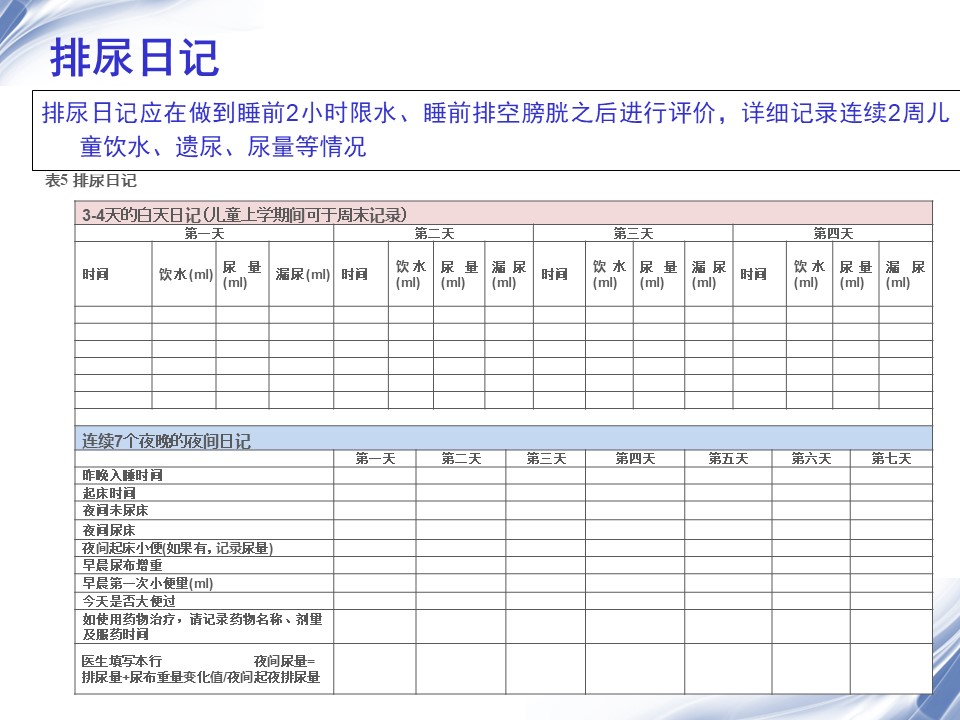This screenshot has height=720, width=960.
Task: Click the slide title 排尿日记
Action: click(x=135, y=57)
